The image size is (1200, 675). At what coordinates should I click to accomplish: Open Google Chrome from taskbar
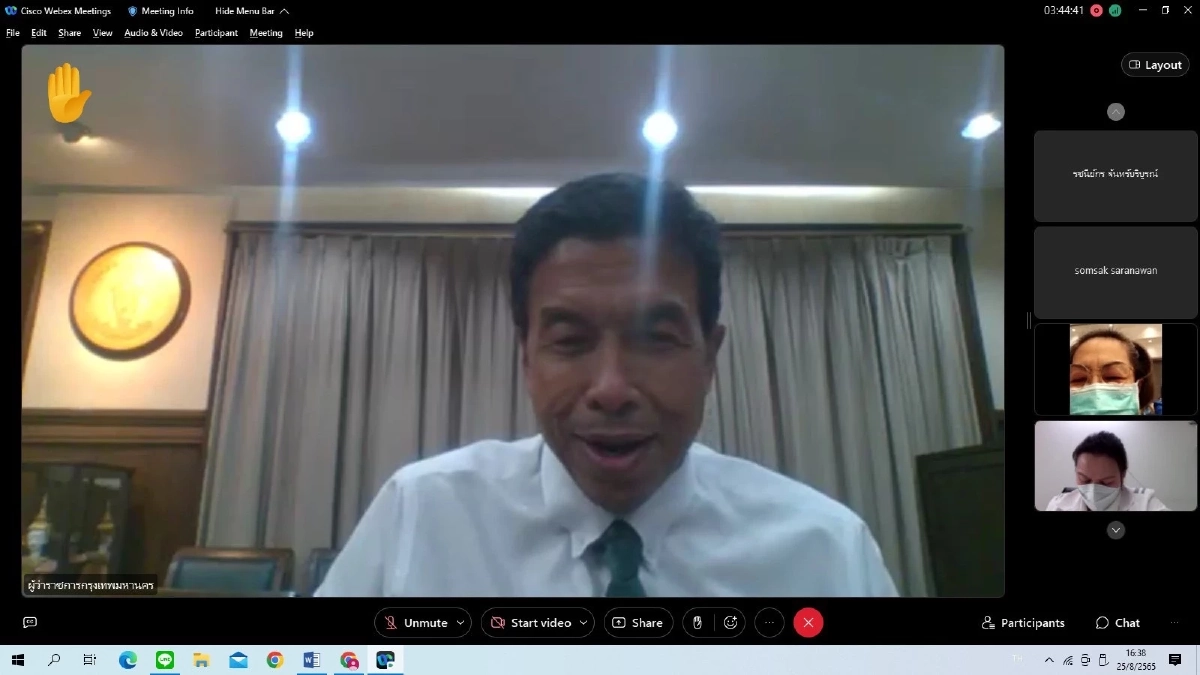[x=275, y=660]
